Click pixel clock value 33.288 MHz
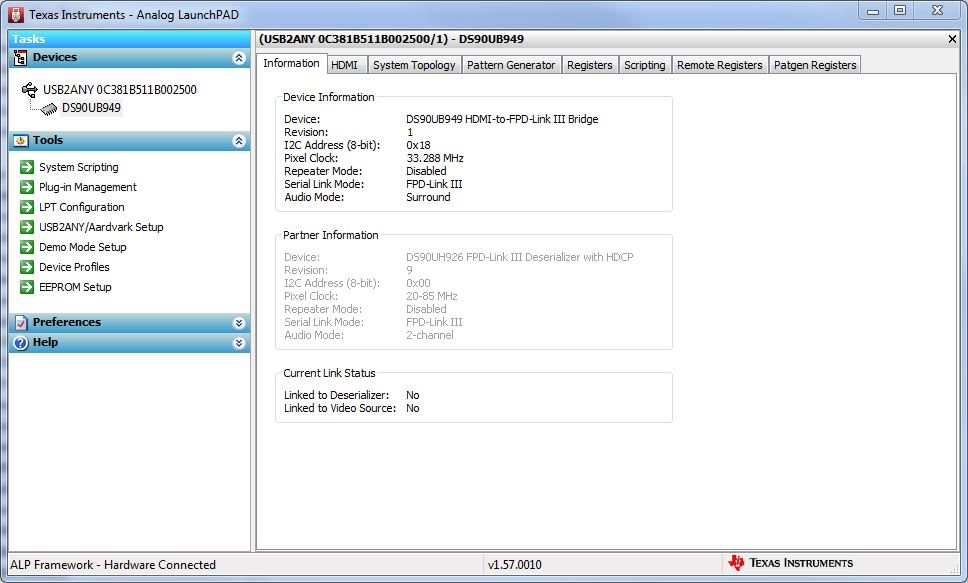 click(x=435, y=158)
